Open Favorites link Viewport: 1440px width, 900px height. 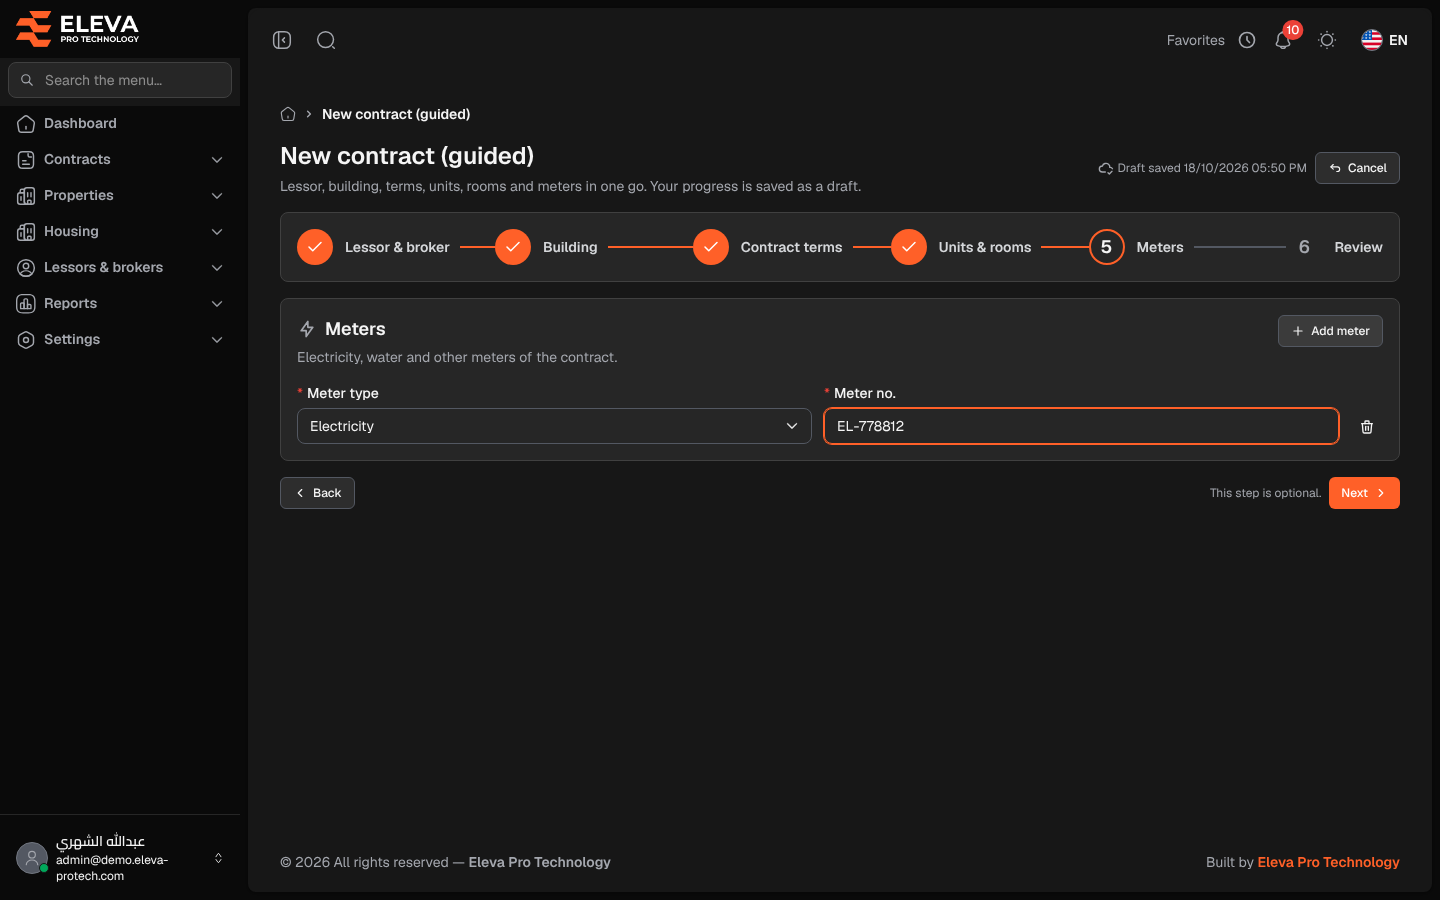1195,40
